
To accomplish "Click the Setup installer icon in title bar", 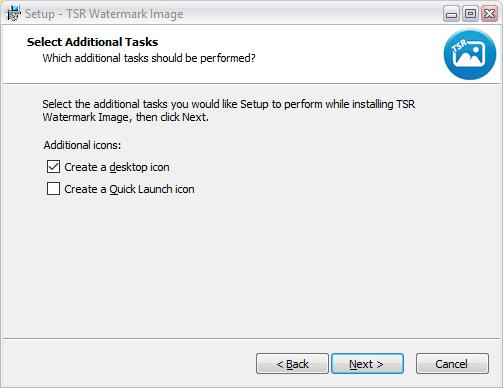I will coord(13,14).
